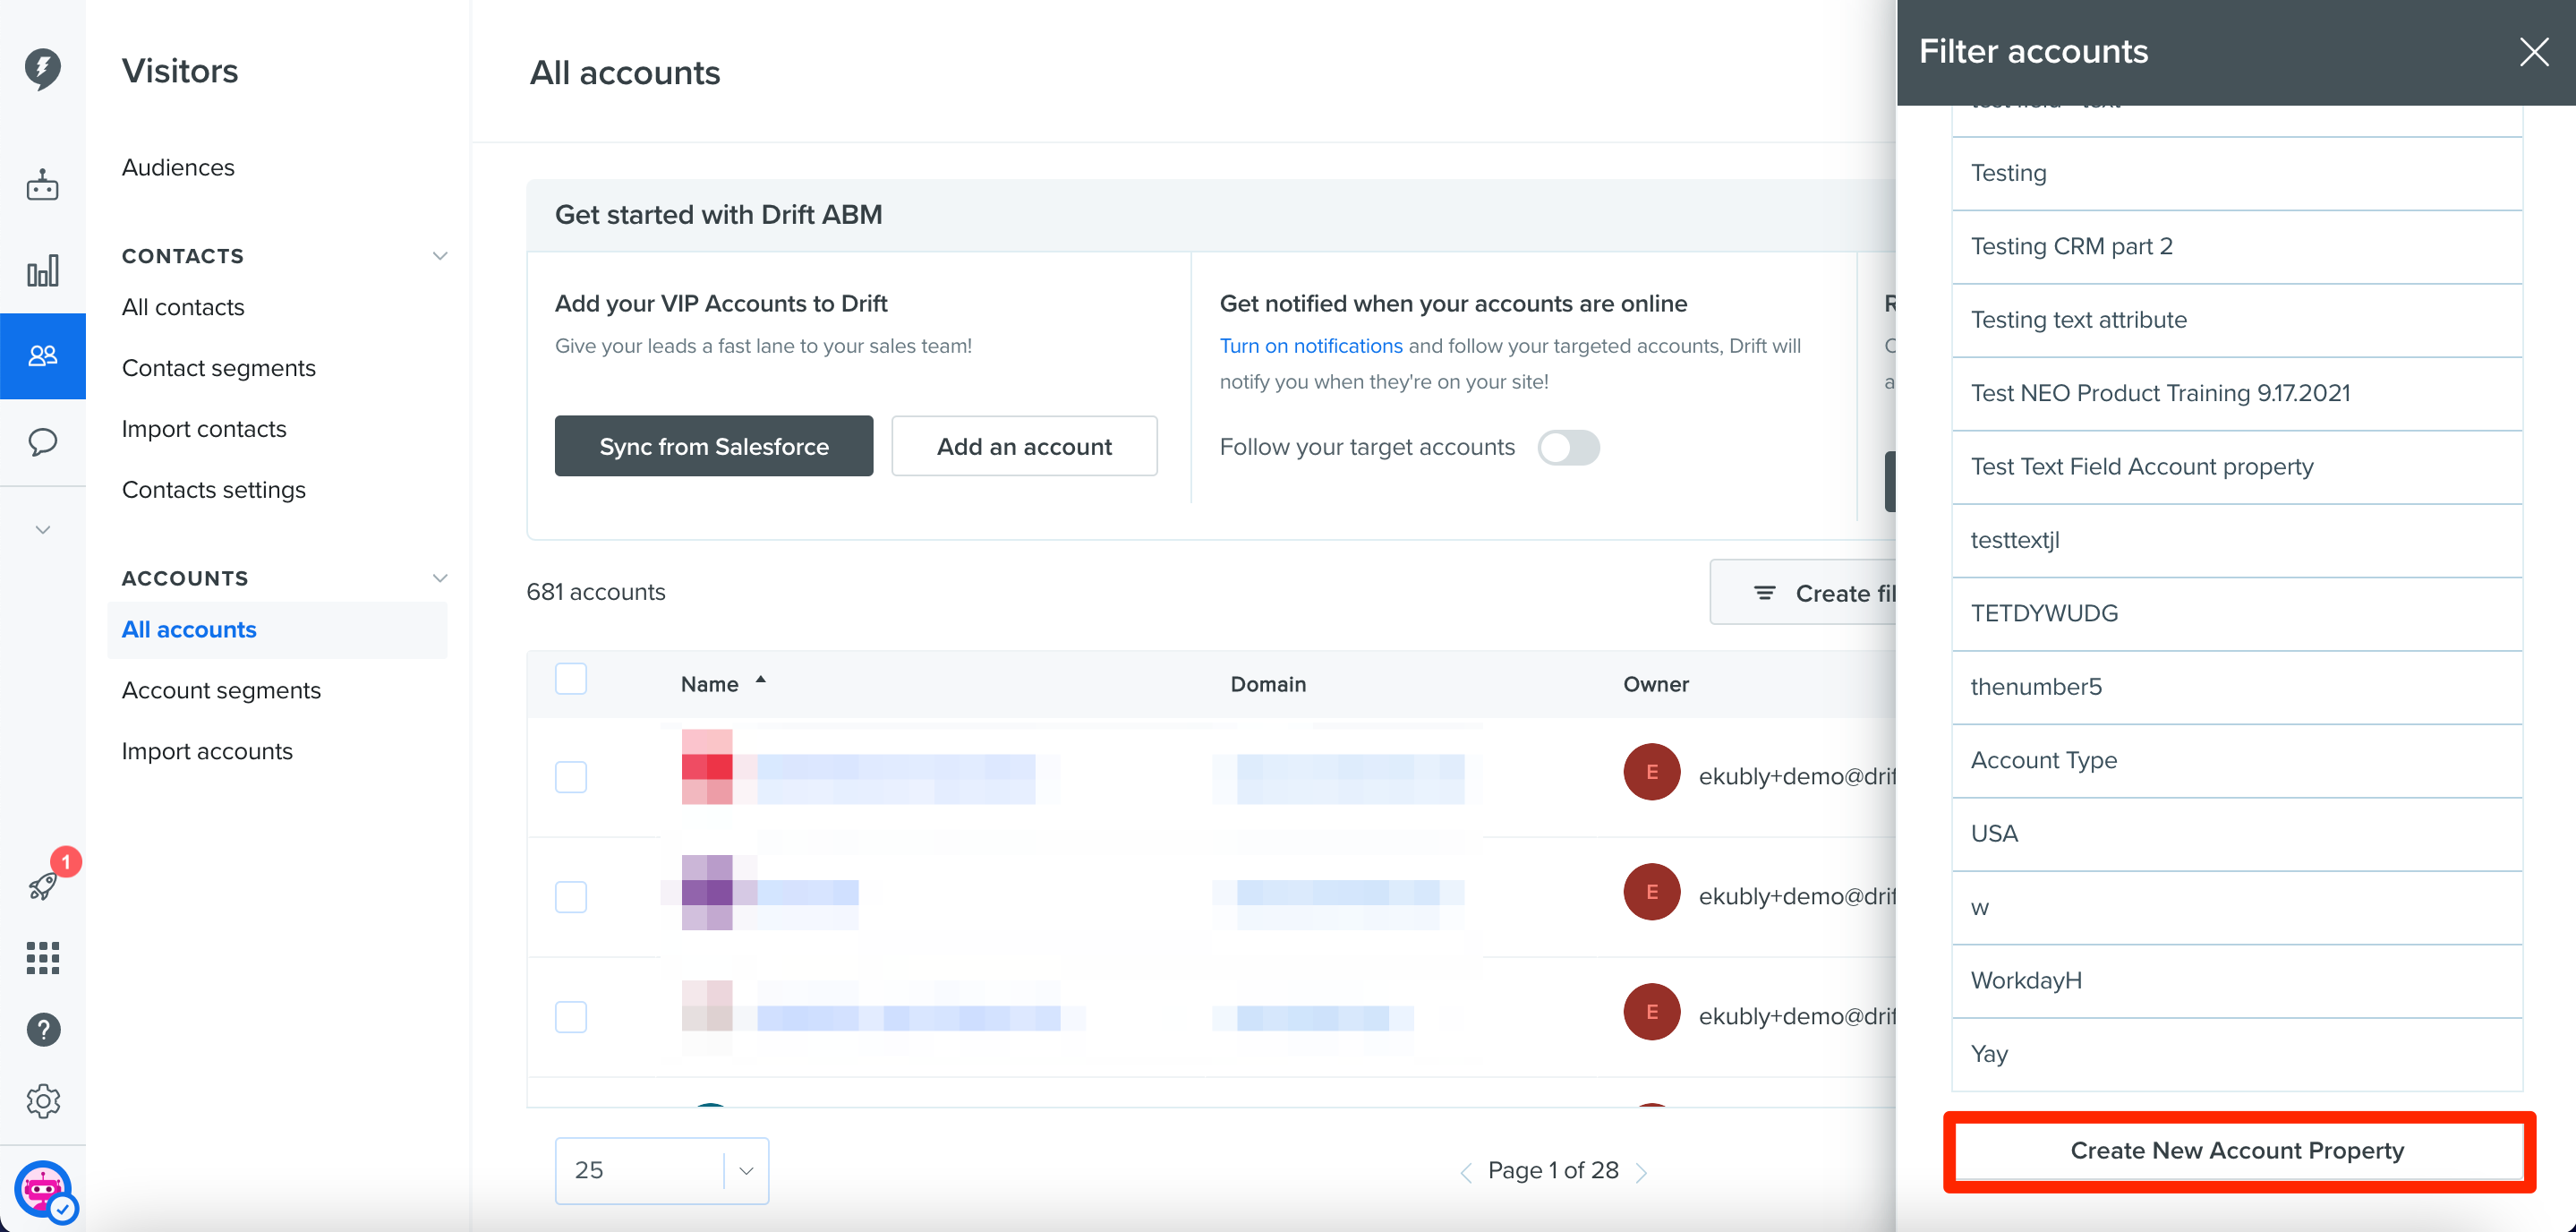Sort by Name column arrow

761,680
